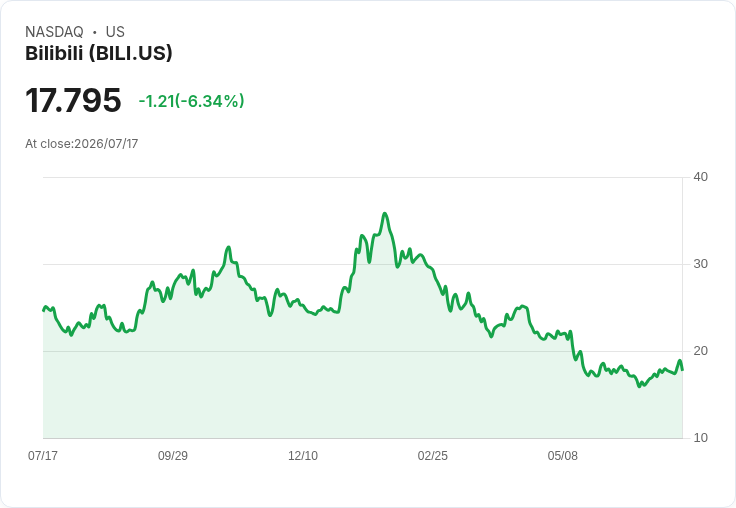Select the 02/25 x-axis date label
Image resolution: width=736 pixels, height=508 pixels.
(433, 455)
